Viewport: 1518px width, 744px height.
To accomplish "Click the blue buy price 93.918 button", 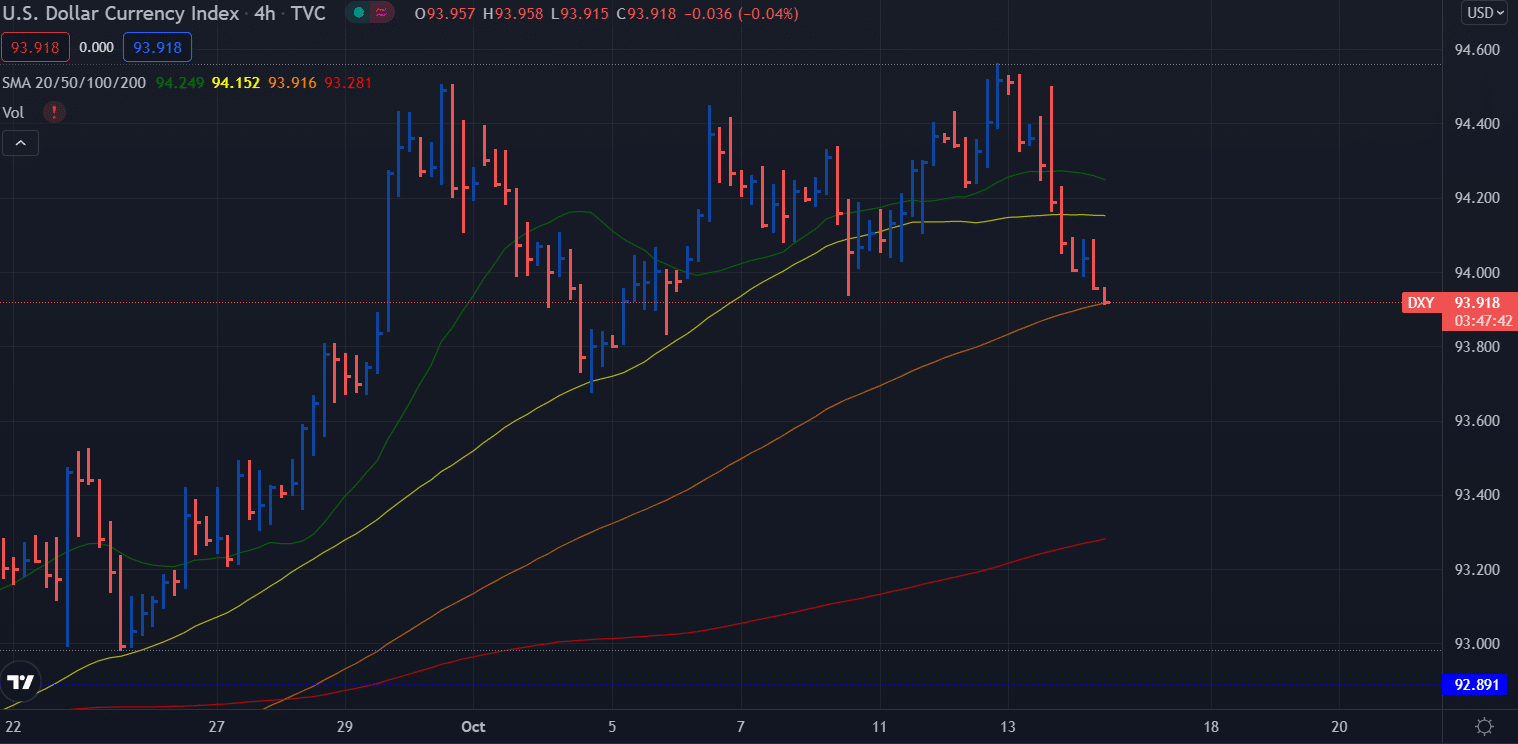I will (x=156, y=47).
